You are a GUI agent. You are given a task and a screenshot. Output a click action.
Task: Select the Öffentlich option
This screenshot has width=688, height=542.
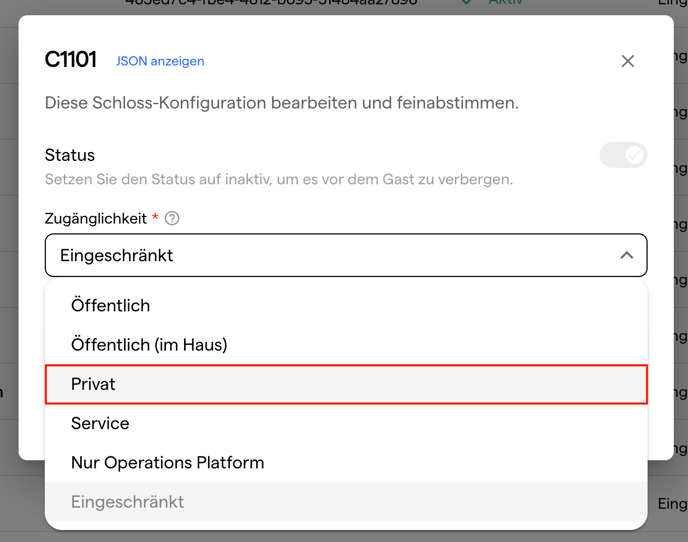click(x=110, y=306)
